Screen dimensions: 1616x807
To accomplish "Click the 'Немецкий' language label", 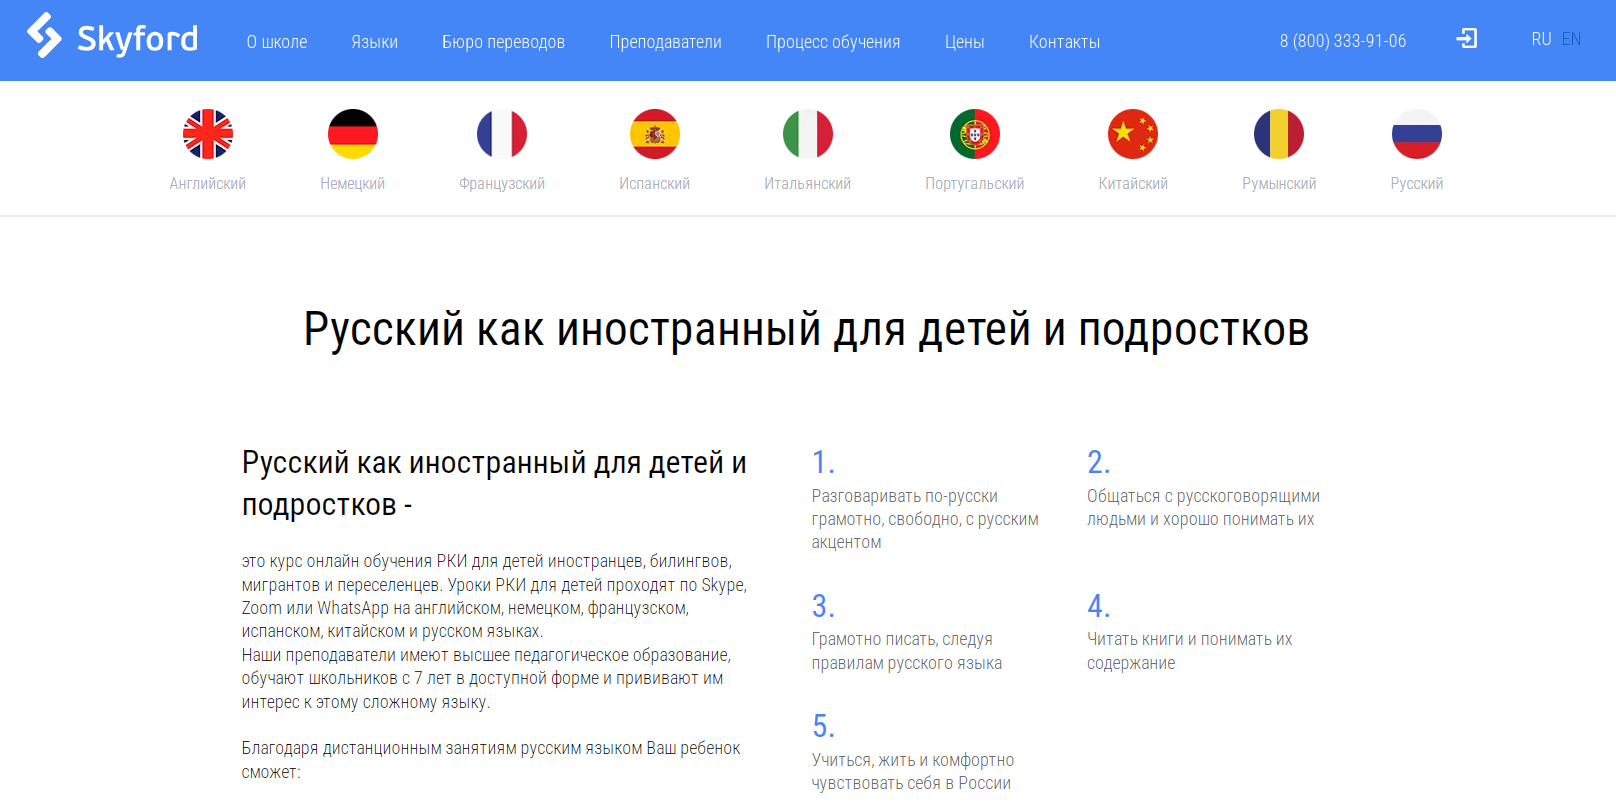I will pyautogui.click(x=353, y=184).
